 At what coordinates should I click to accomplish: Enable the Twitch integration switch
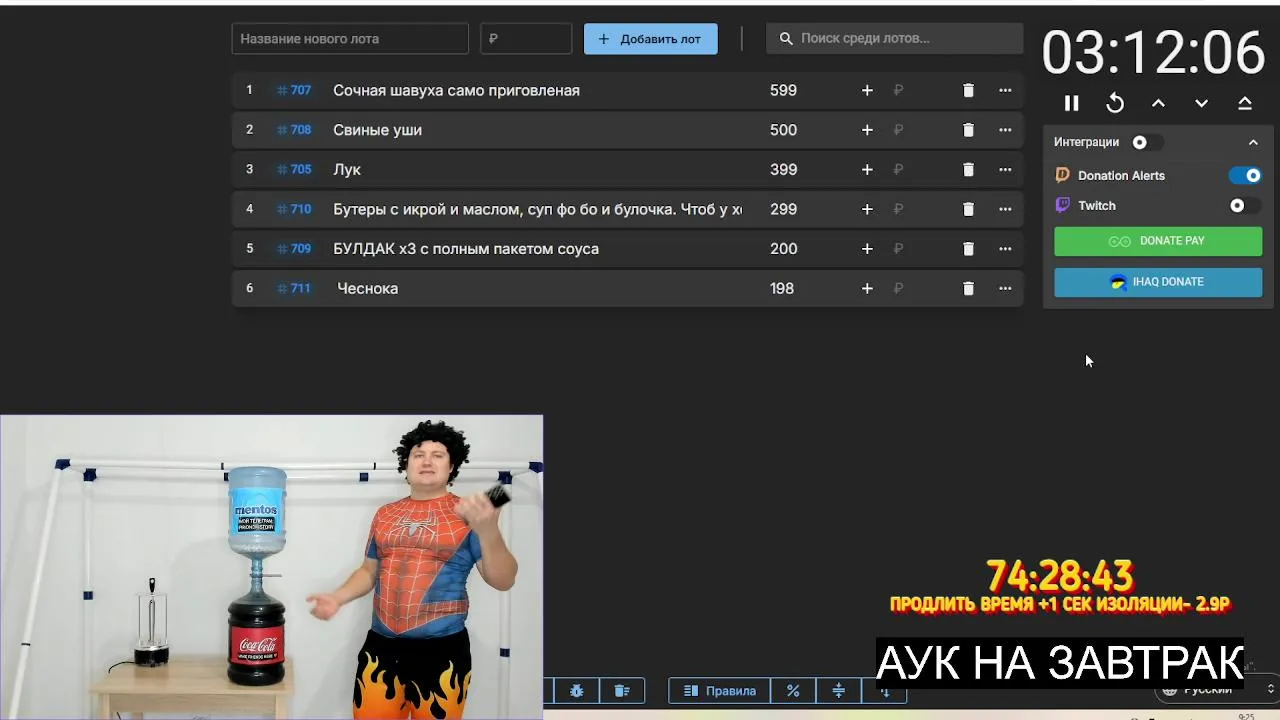pyautogui.click(x=1245, y=205)
